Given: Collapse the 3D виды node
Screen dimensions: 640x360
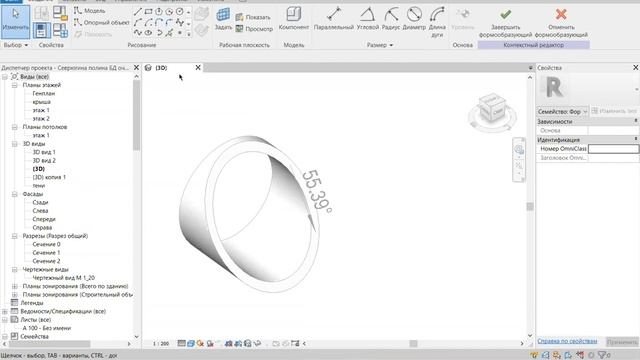Looking at the screenshot, I should [x=15, y=144].
